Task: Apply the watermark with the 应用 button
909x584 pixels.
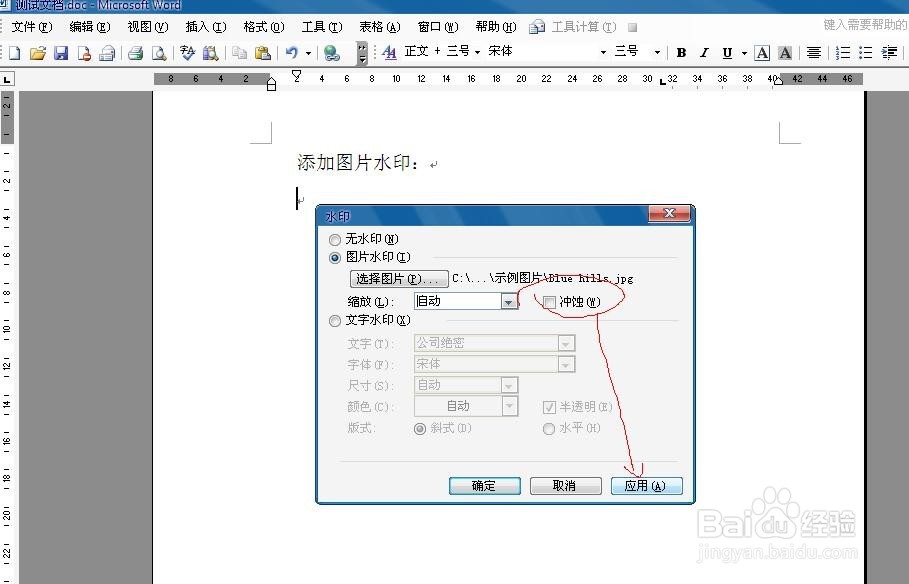Action: [x=645, y=484]
